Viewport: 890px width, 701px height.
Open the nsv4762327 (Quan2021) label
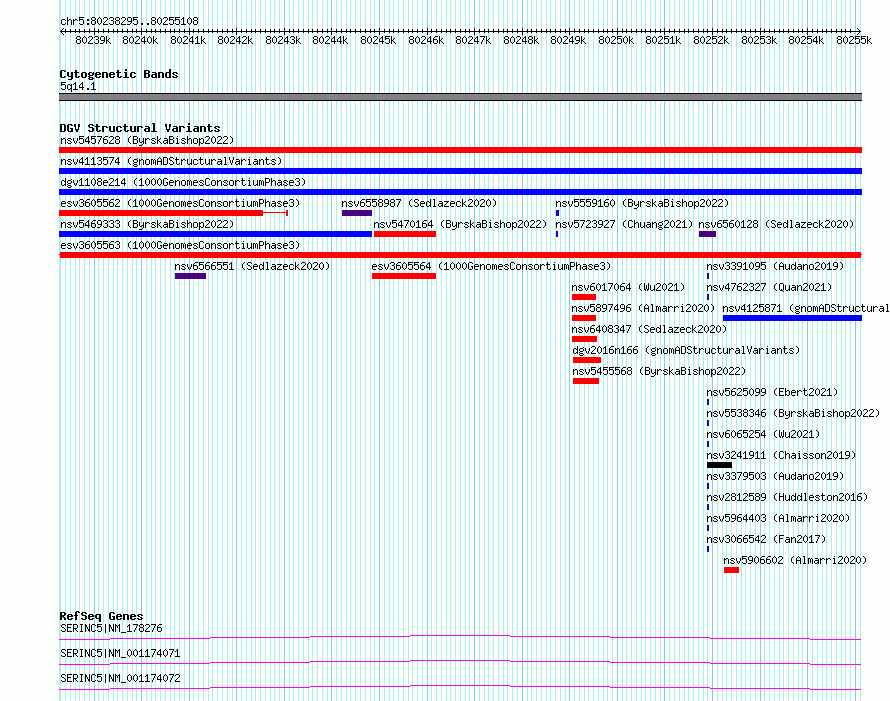(x=769, y=287)
